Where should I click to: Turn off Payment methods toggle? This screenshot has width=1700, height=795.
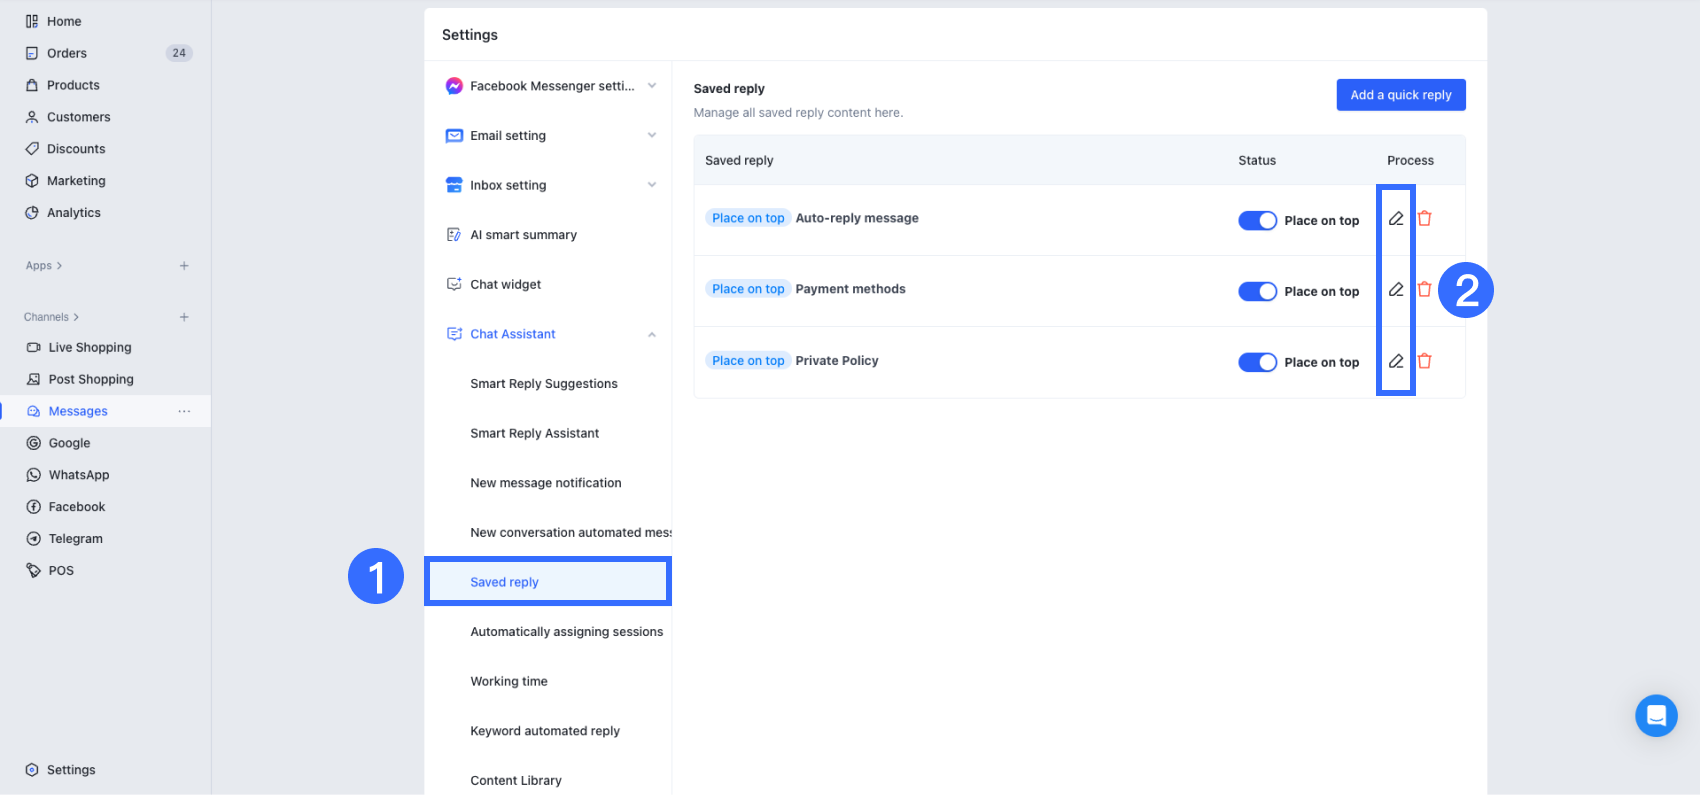1257,291
